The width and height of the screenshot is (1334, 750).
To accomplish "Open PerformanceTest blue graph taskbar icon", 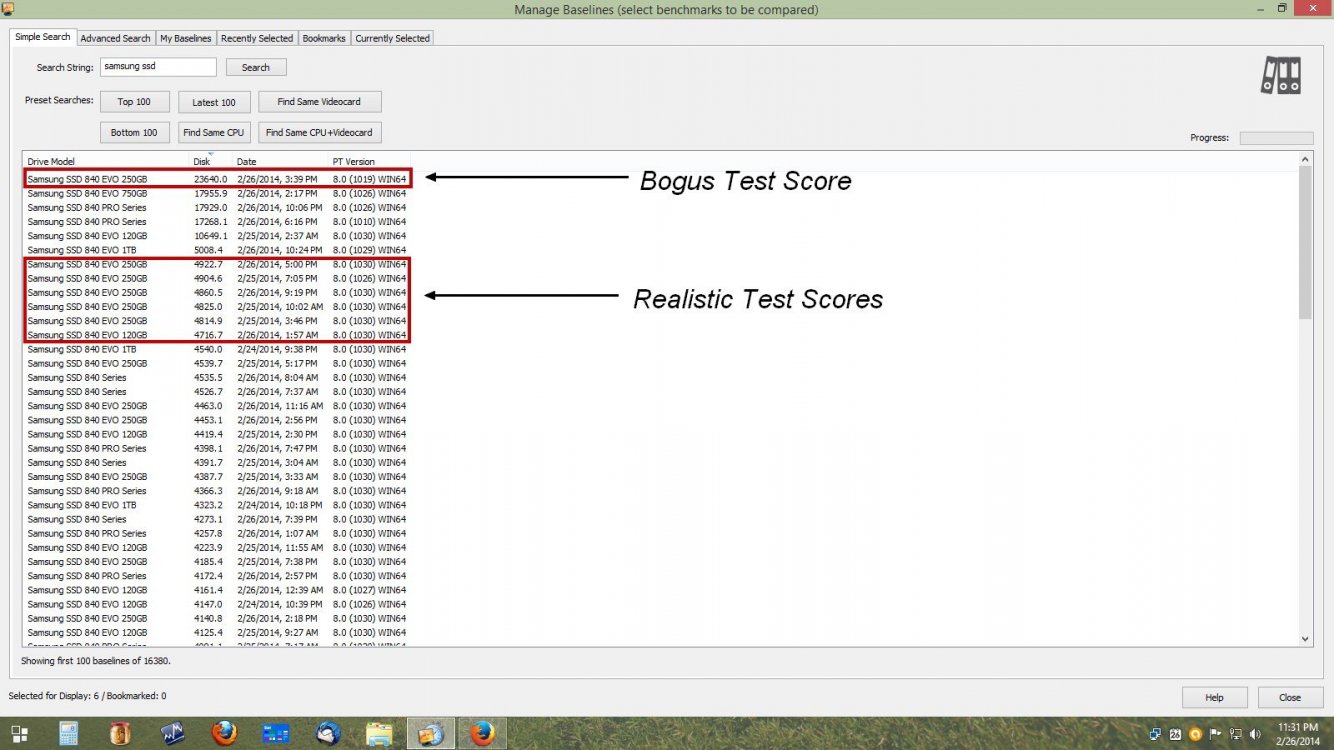I will point(173,733).
